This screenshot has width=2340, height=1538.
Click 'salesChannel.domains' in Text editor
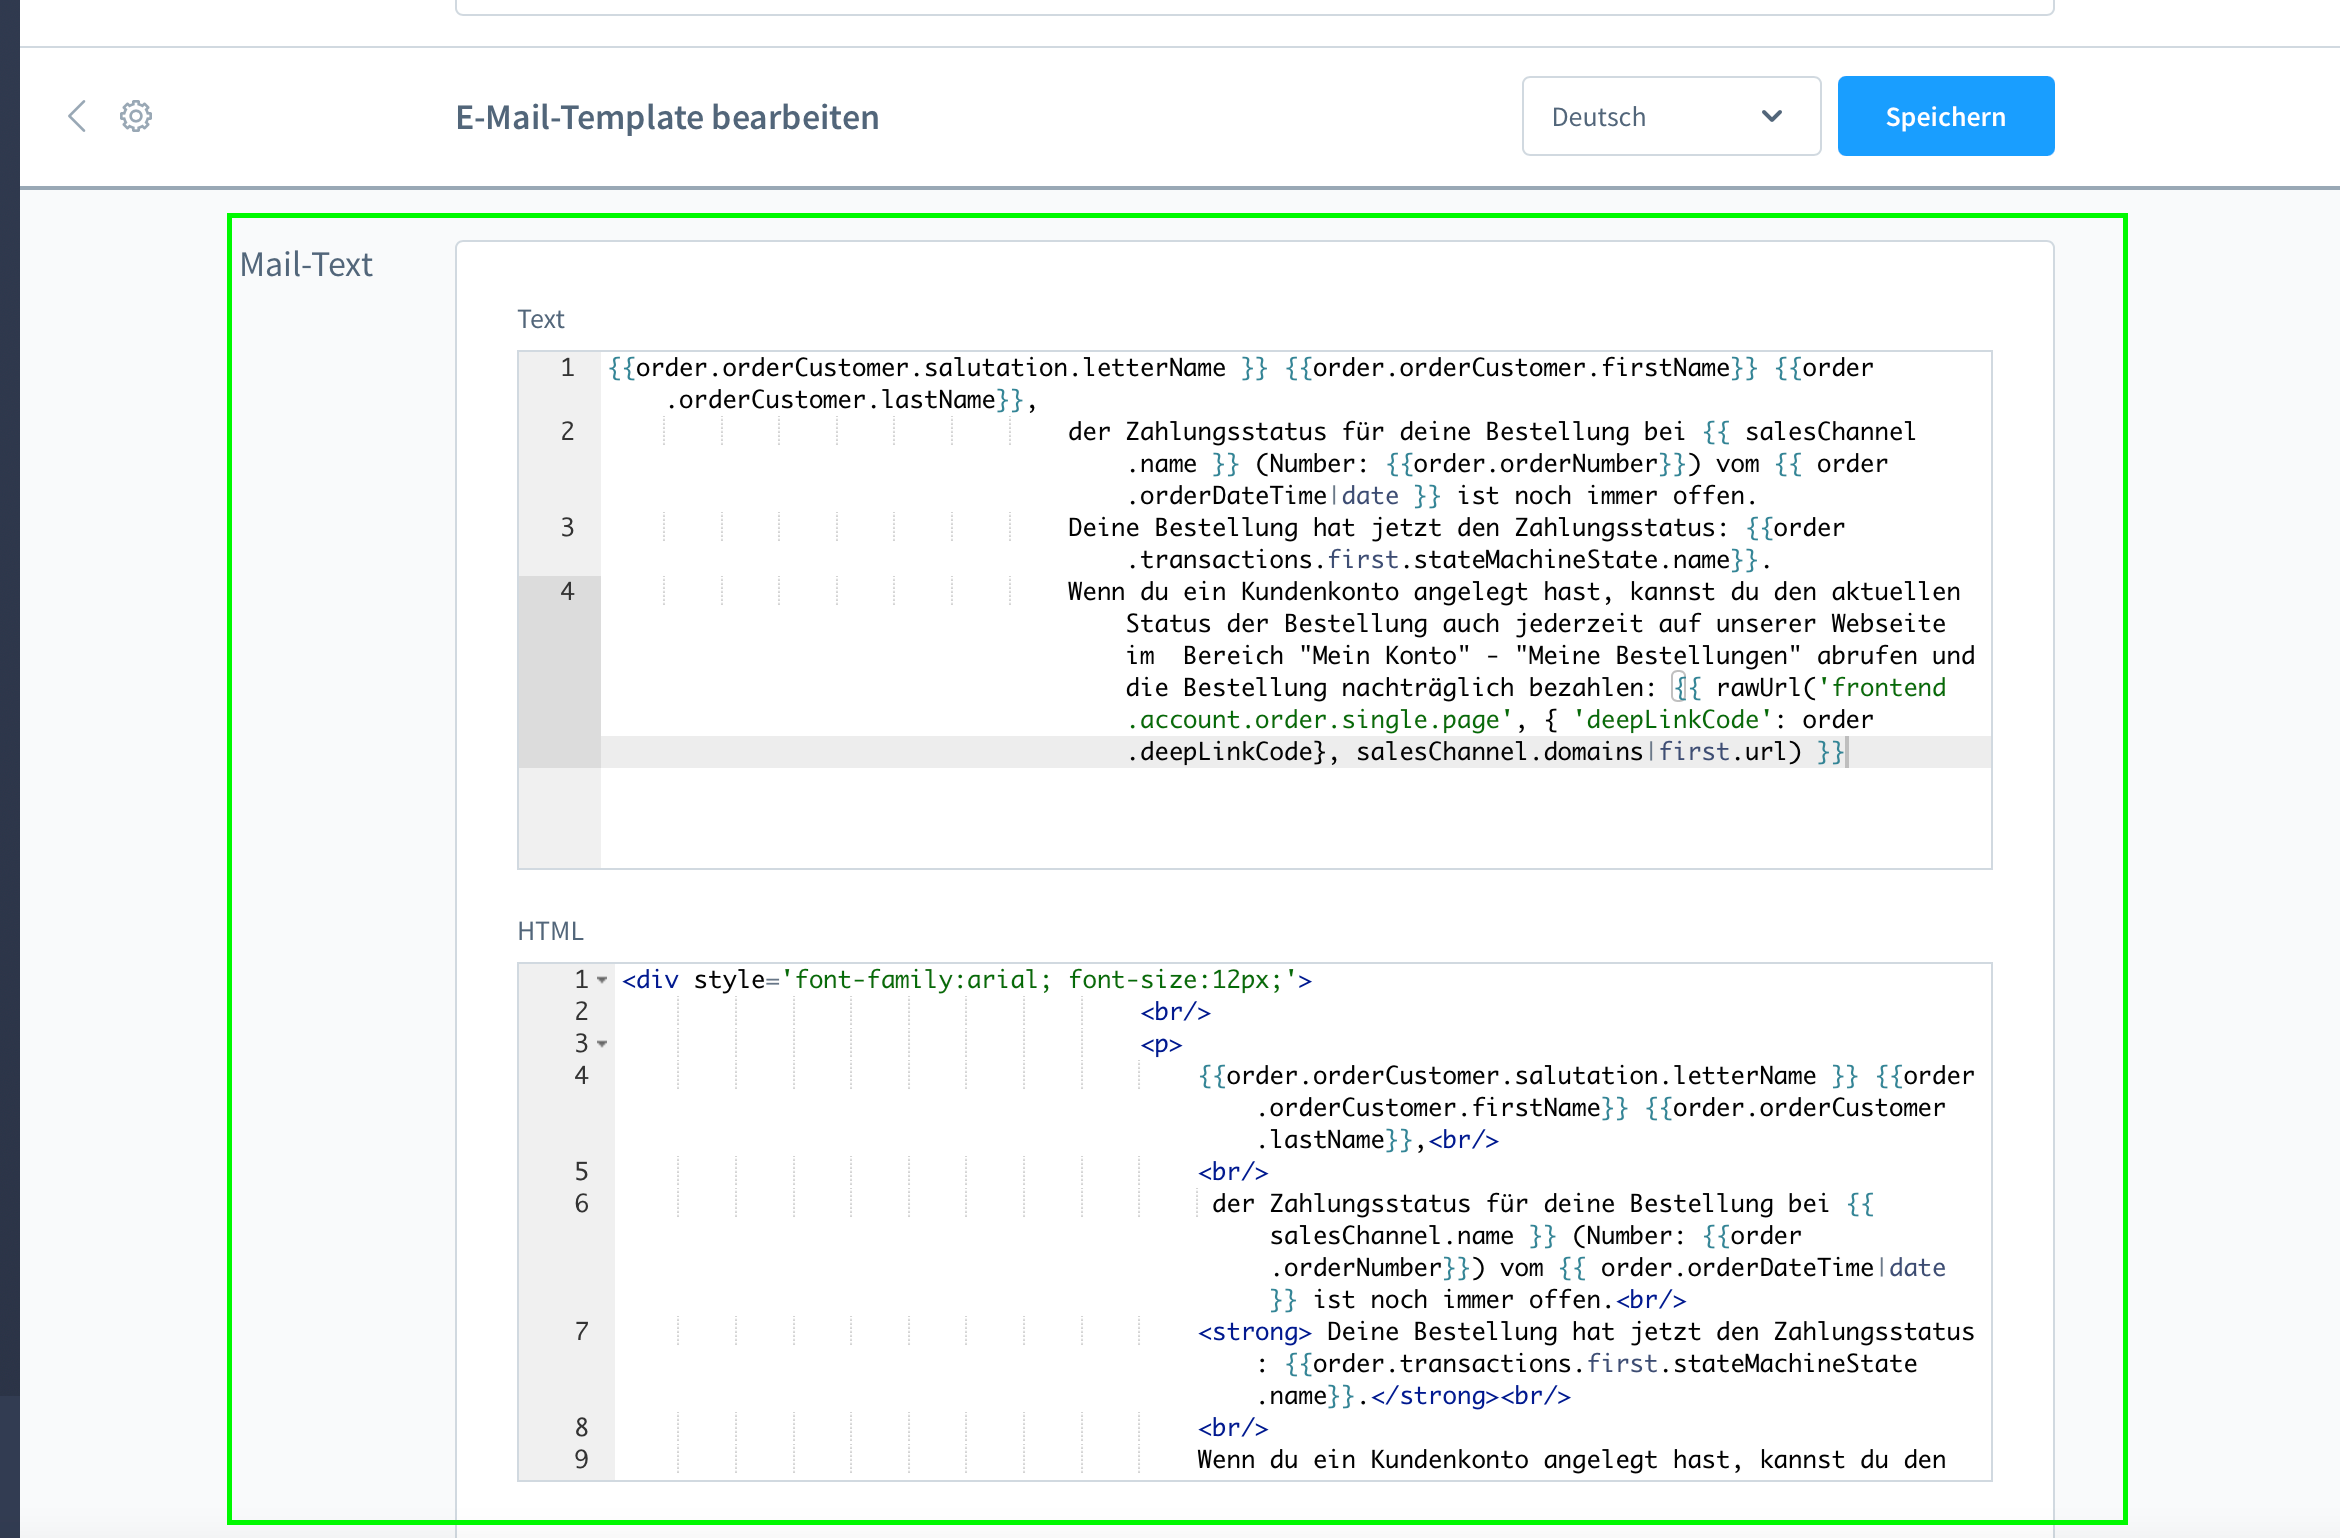click(x=1499, y=751)
